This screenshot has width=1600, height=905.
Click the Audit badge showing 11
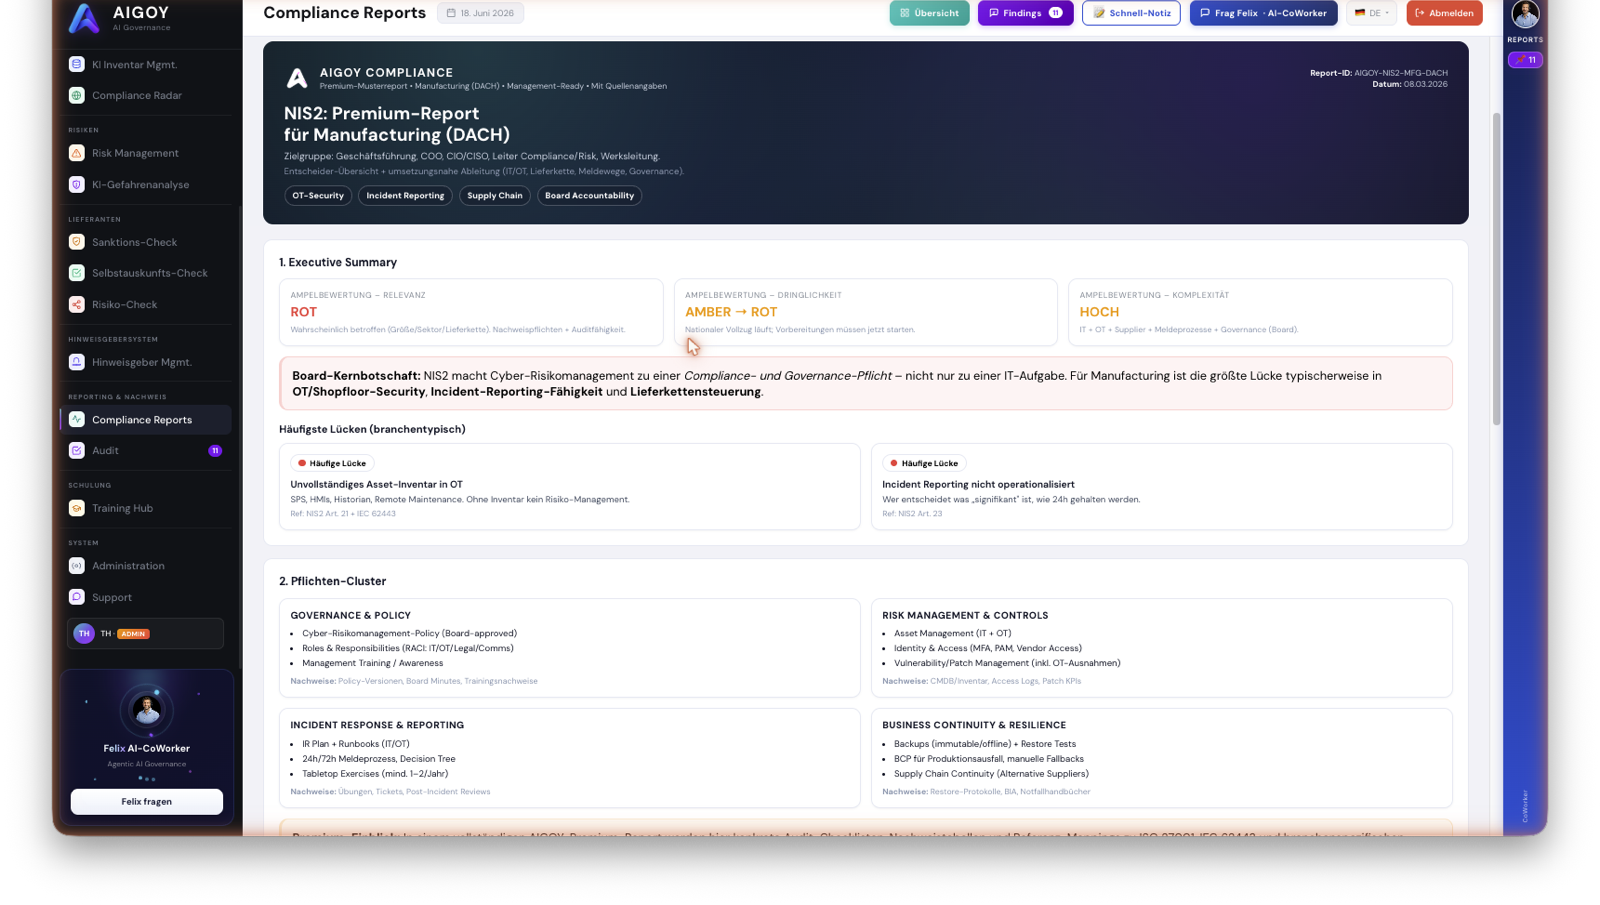pyautogui.click(x=215, y=451)
